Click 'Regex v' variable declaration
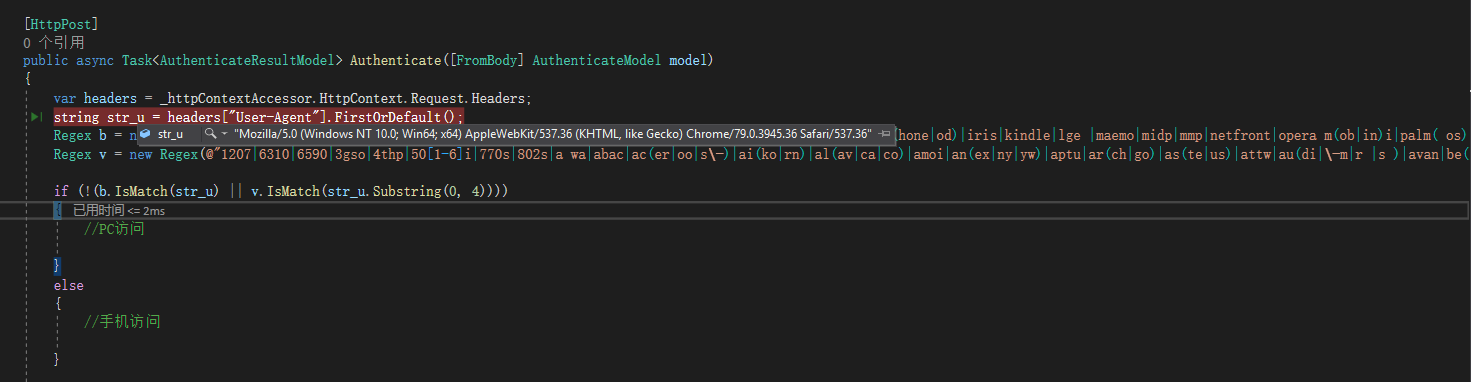Image resolution: width=1471 pixels, height=382 pixels. (x=81, y=154)
